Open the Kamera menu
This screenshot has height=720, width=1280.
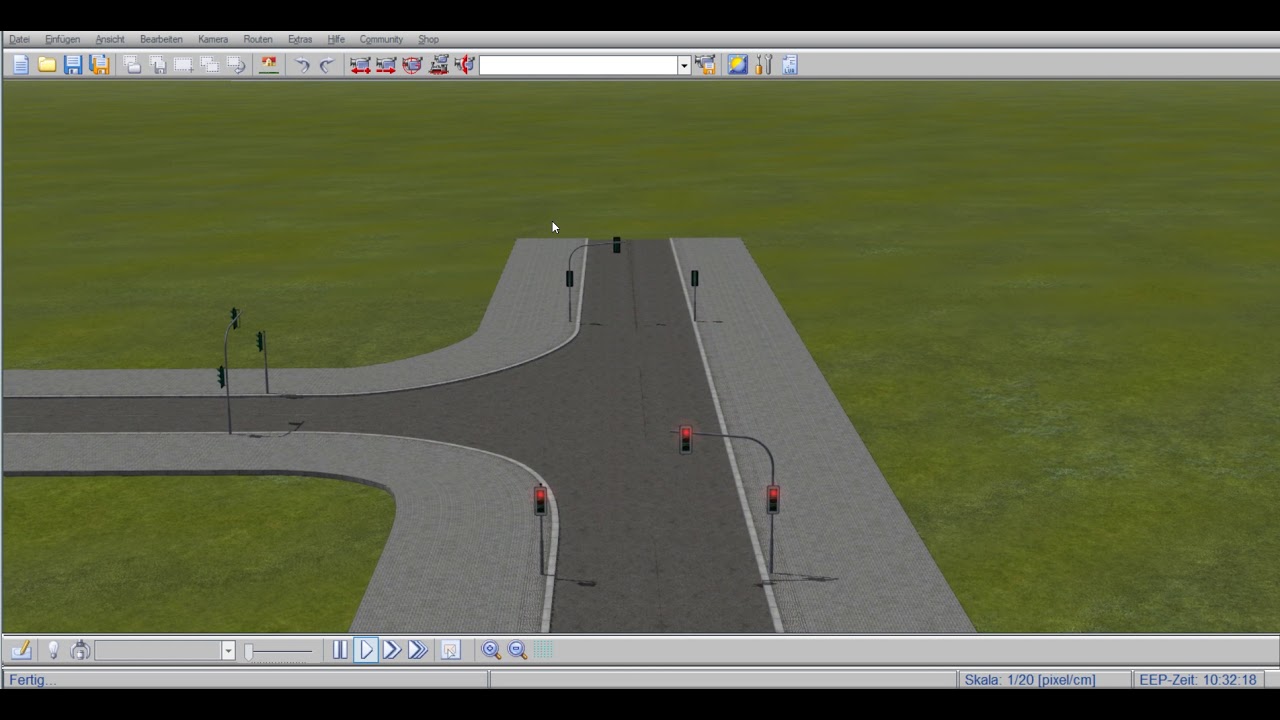213,39
